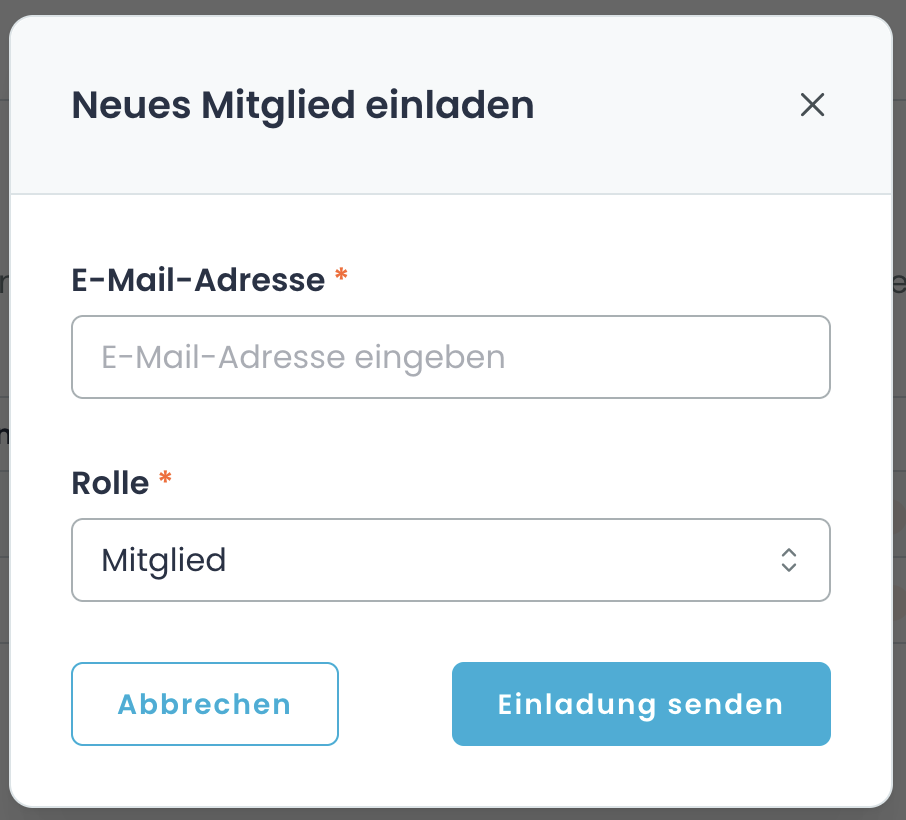Click the 'Mitglied' text inside the role selector
906x820 pixels.
[163, 560]
